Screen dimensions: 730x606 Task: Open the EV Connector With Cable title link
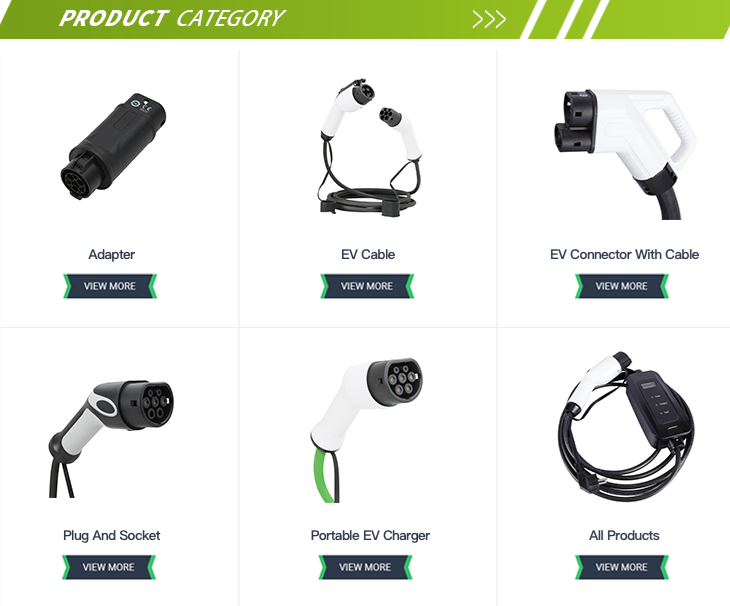[x=624, y=255]
